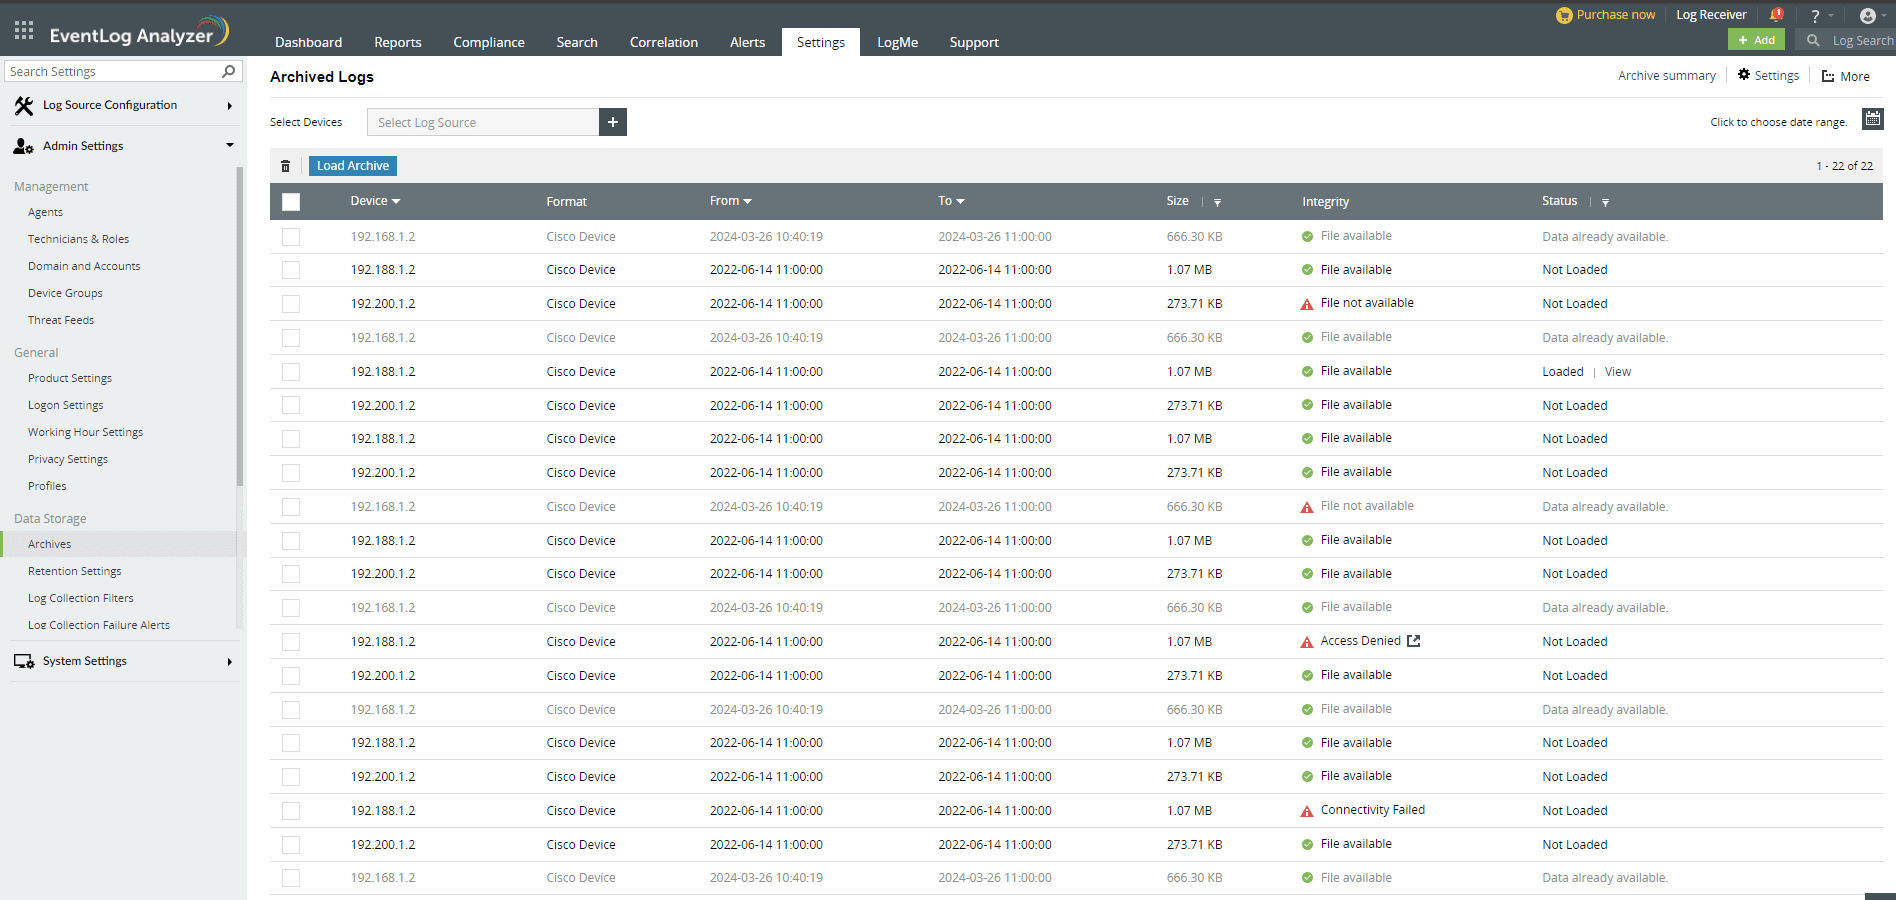1896x900 pixels.
Task: Select checkbox for 273.71 KB file not available row
Action: (291, 304)
